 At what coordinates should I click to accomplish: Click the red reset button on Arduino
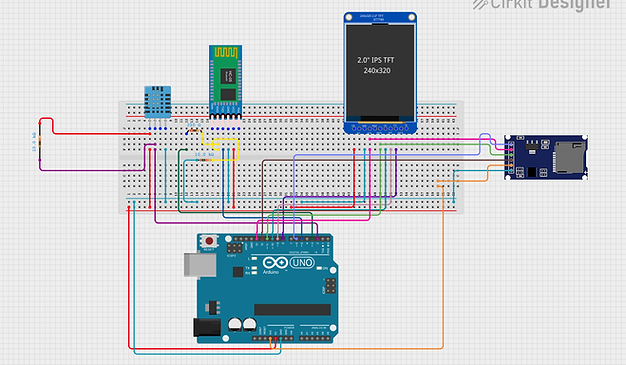tap(209, 241)
